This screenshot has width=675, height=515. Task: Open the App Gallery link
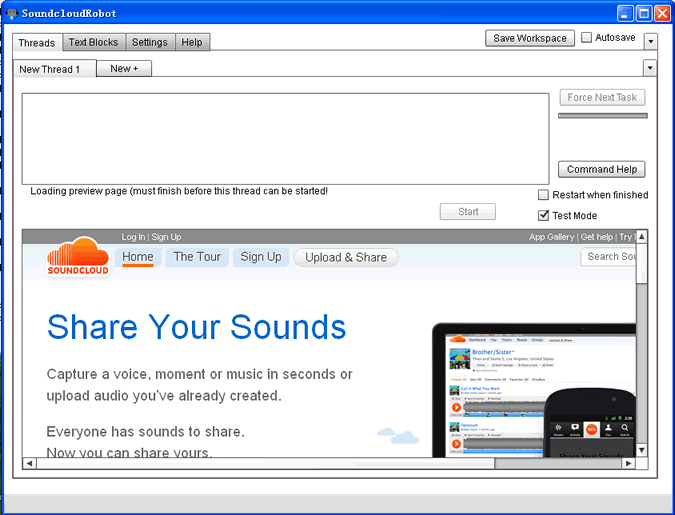click(551, 237)
